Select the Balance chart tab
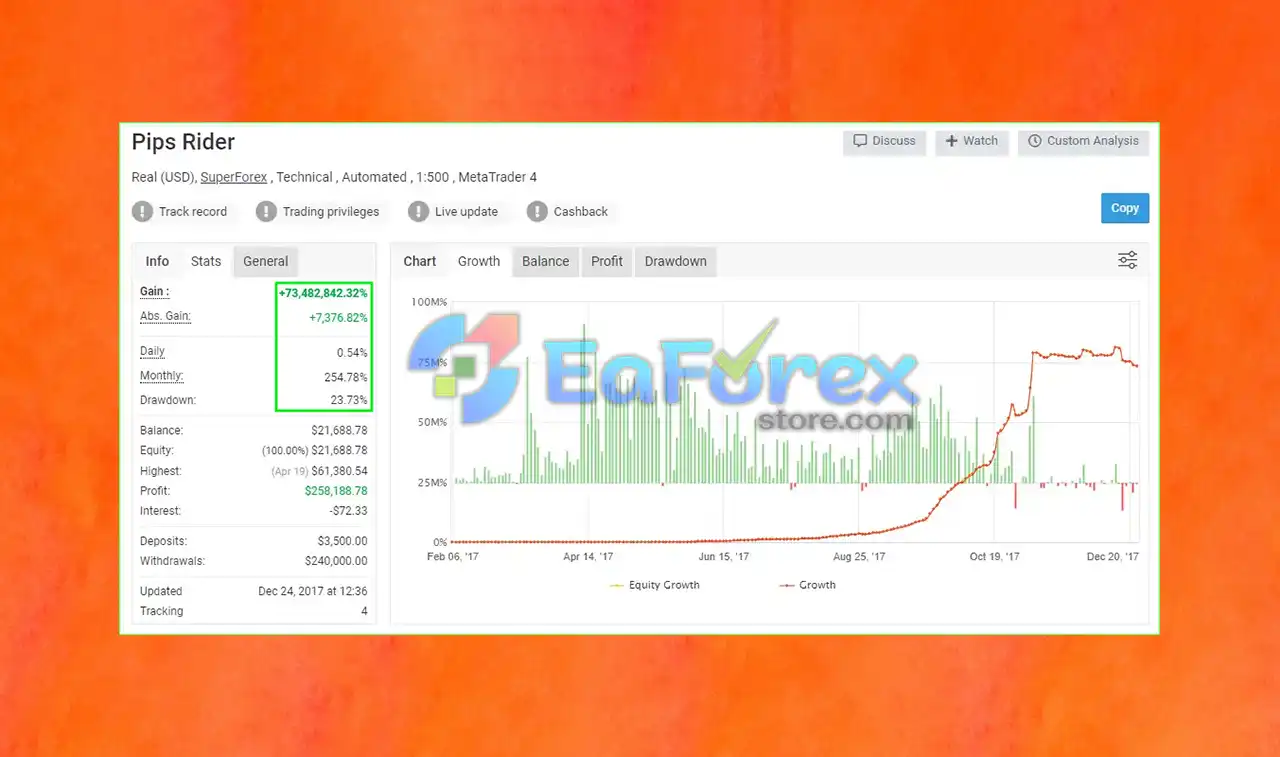1280x757 pixels. click(545, 261)
